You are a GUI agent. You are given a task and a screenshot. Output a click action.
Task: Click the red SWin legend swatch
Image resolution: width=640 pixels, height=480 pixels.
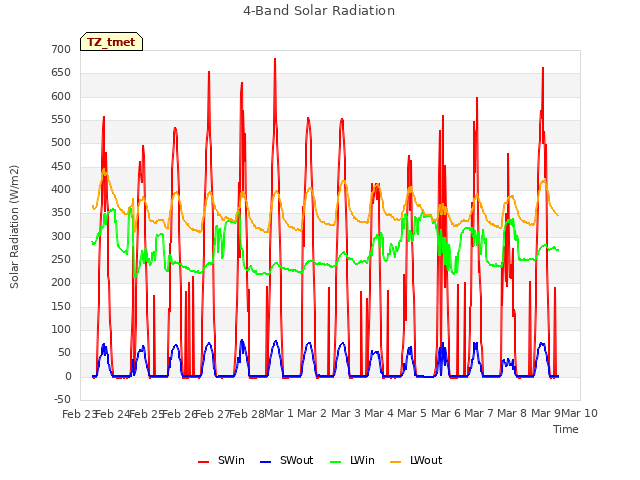tap(203, 462)
